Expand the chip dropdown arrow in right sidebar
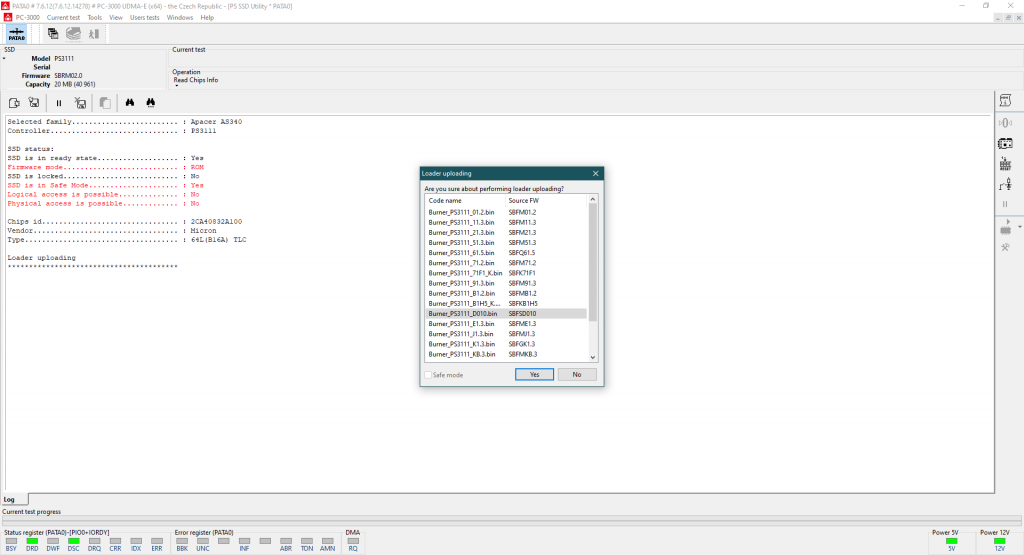The width and height of the screenshot is (1024, 555). (x=1020, y=220)
